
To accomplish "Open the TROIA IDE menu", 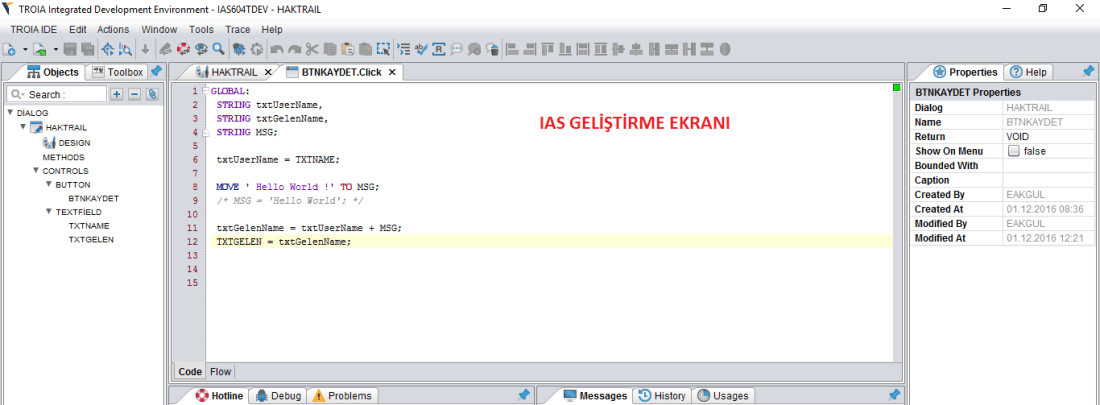I will click(34, 29).
